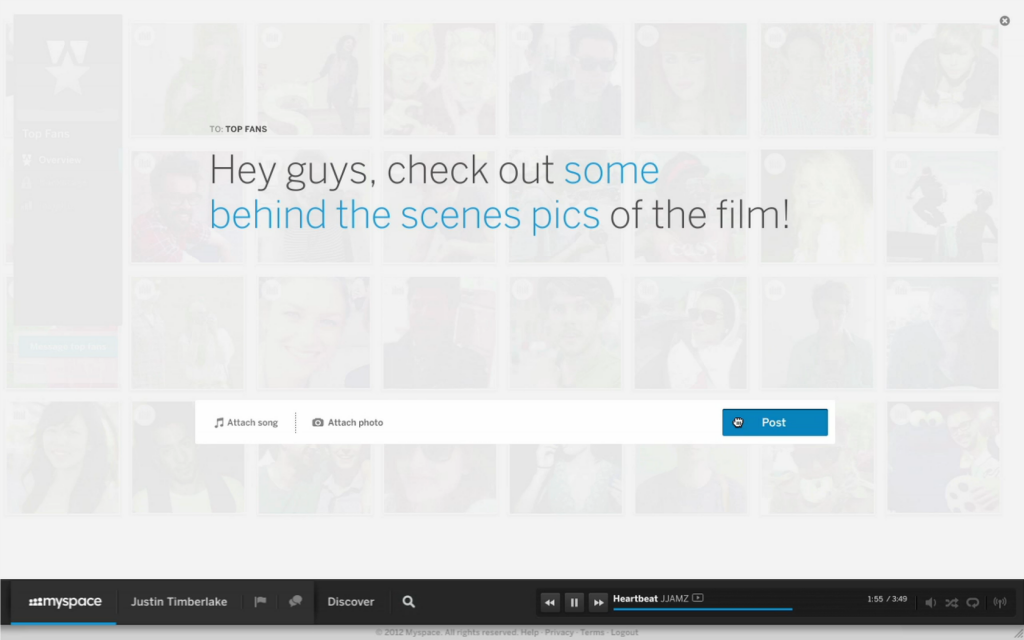The width and height of the screenshot is (1024, 640).
Task: Open the Discover section
Action: (x=351, y=601)
